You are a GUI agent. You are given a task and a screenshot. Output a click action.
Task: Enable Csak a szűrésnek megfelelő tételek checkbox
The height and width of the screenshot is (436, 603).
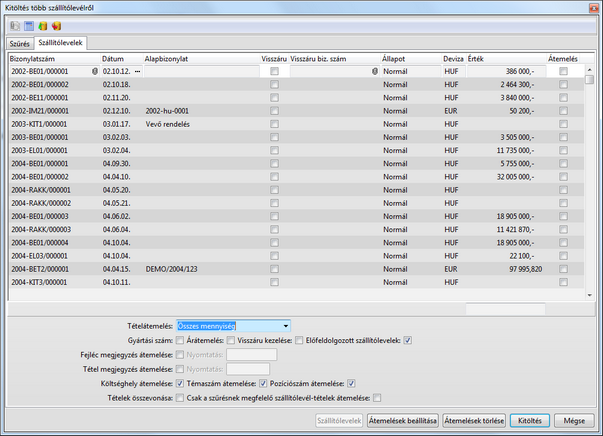pyautogui.click(x=377, y=398)
